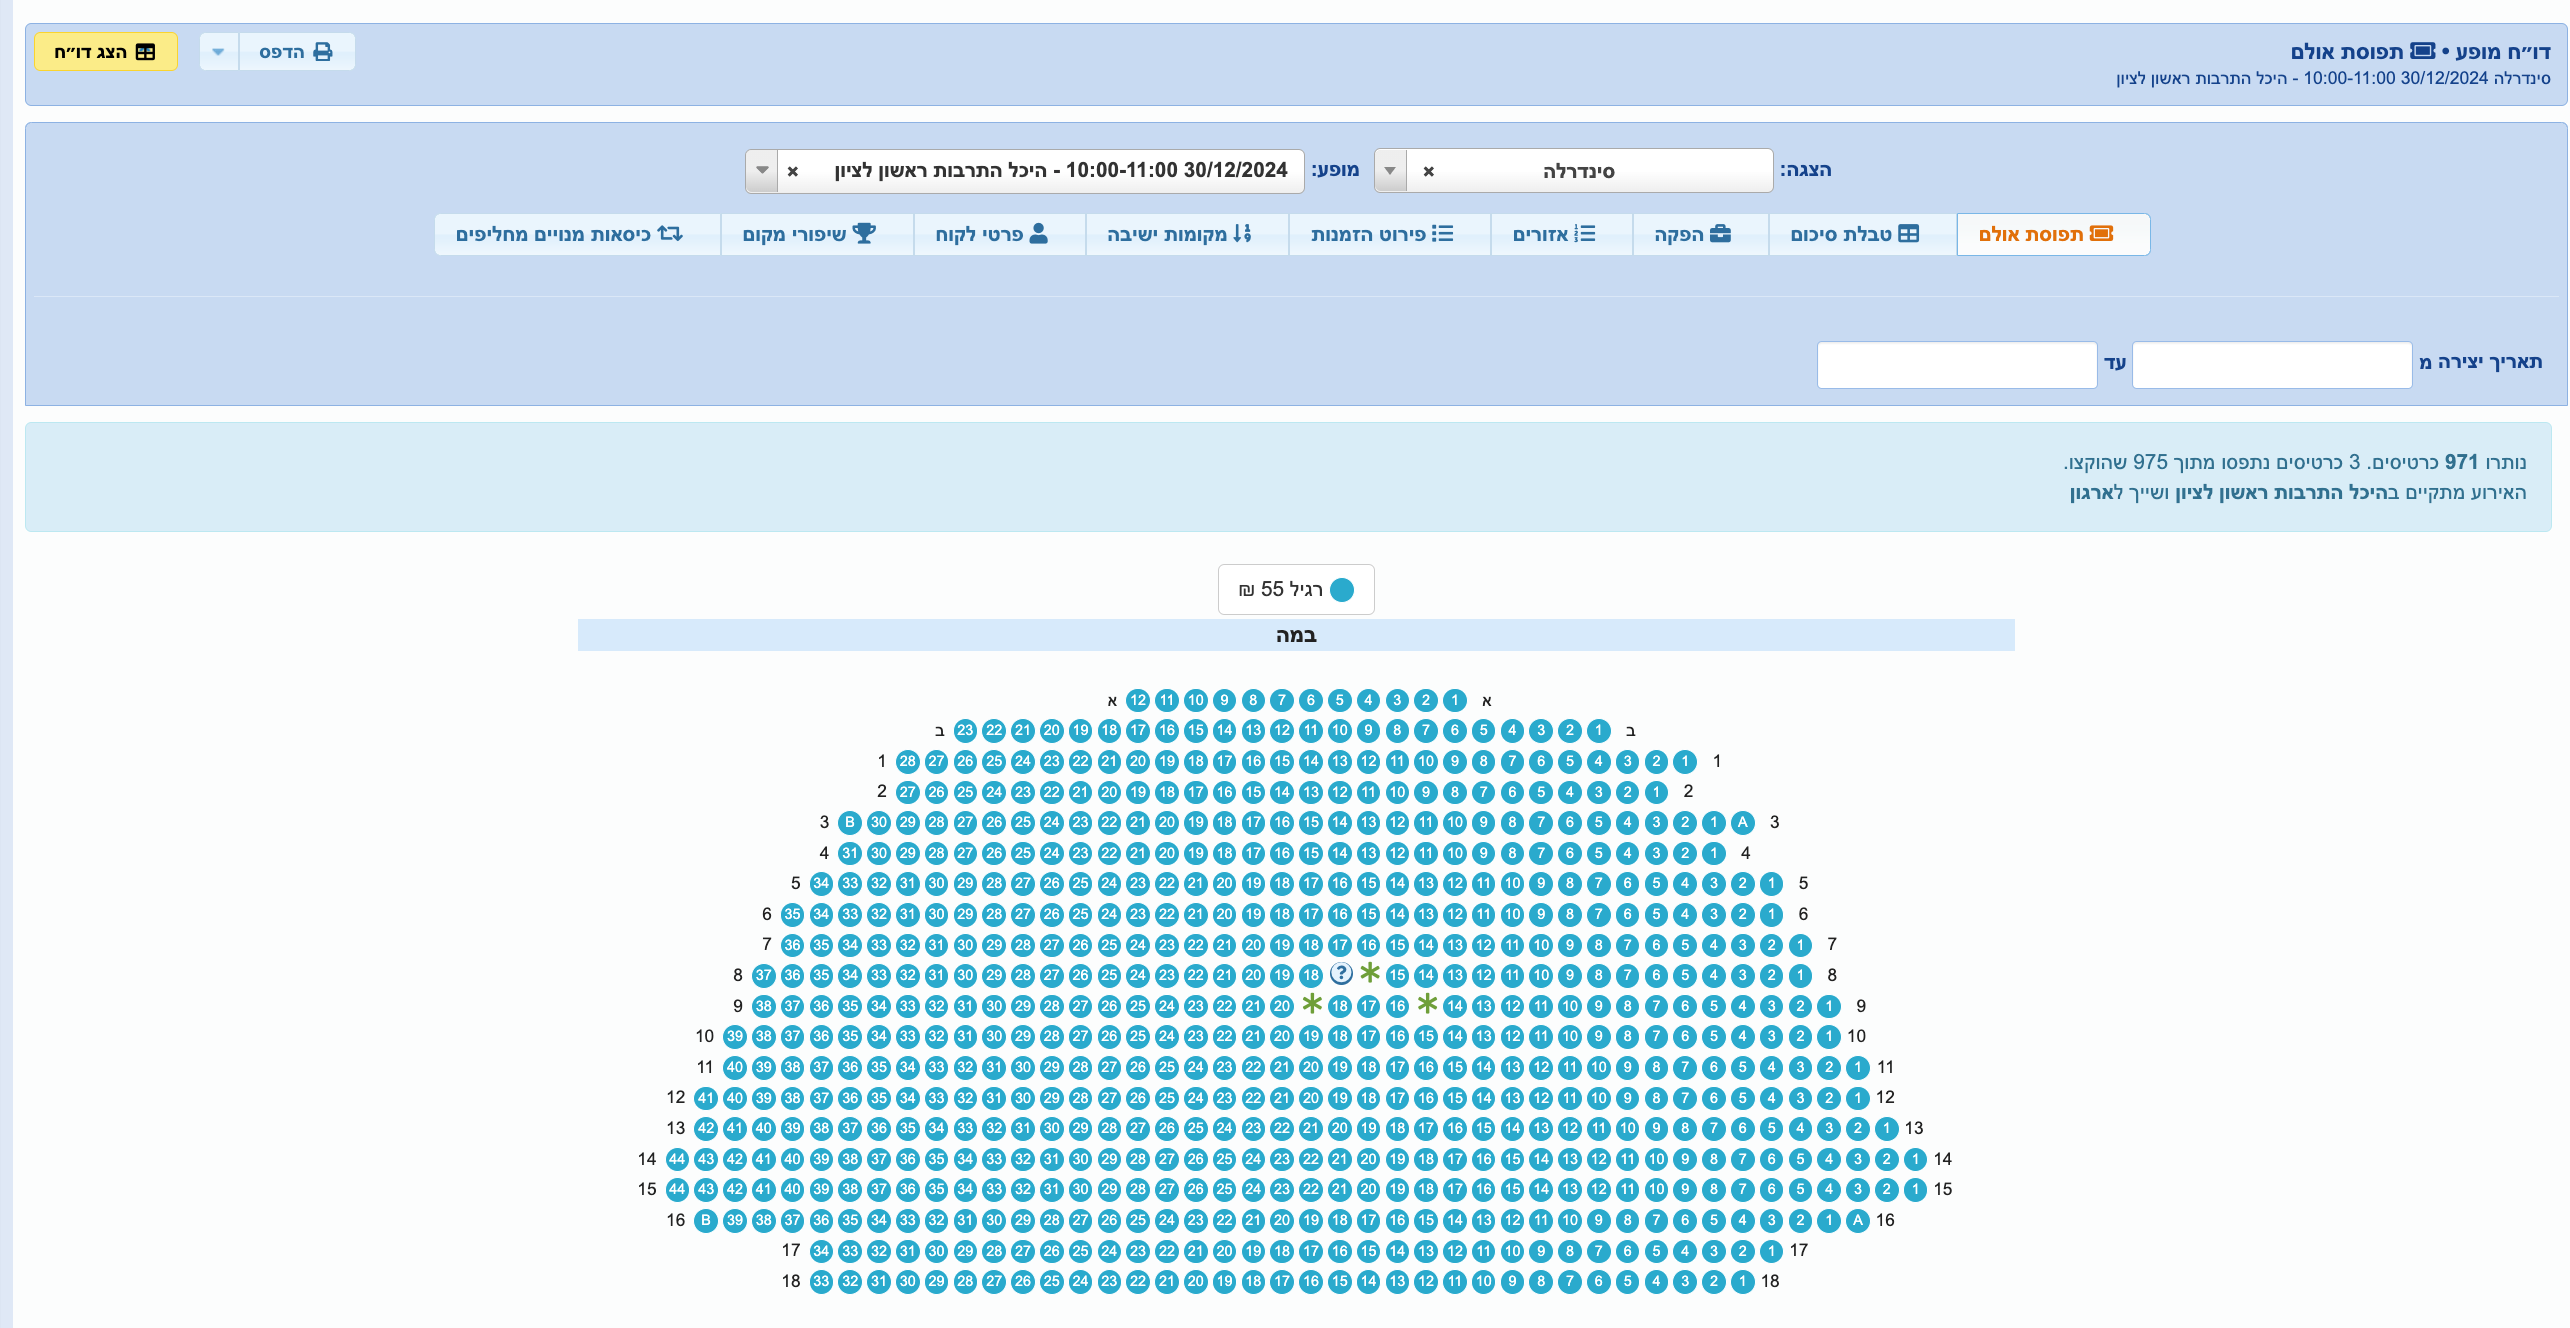This screenshot has width=2570, height=1328.
Task: Switch to the טבלת סיכום tab
Action: 1855,234
